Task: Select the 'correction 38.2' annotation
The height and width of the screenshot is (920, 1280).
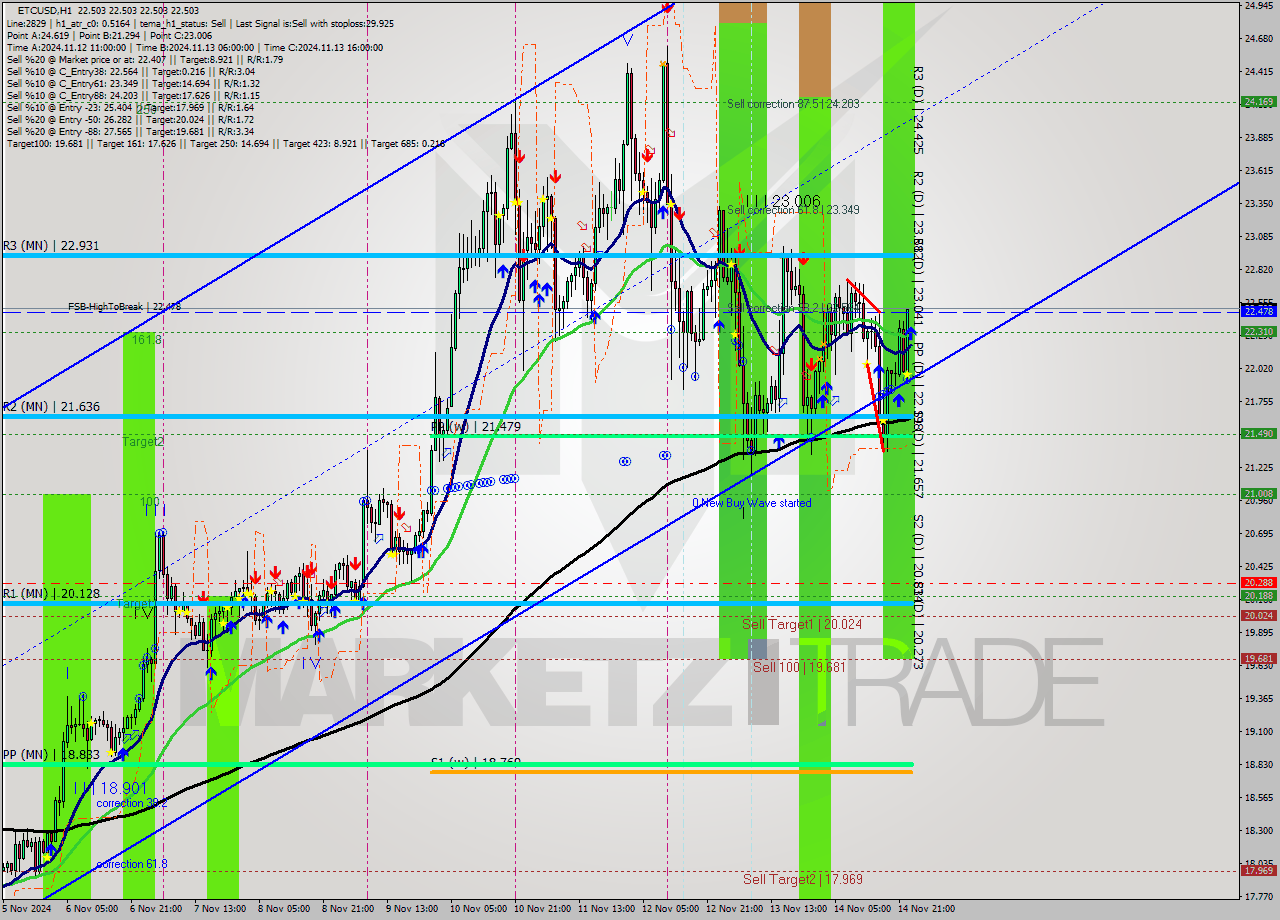Action: coord(131,803)
